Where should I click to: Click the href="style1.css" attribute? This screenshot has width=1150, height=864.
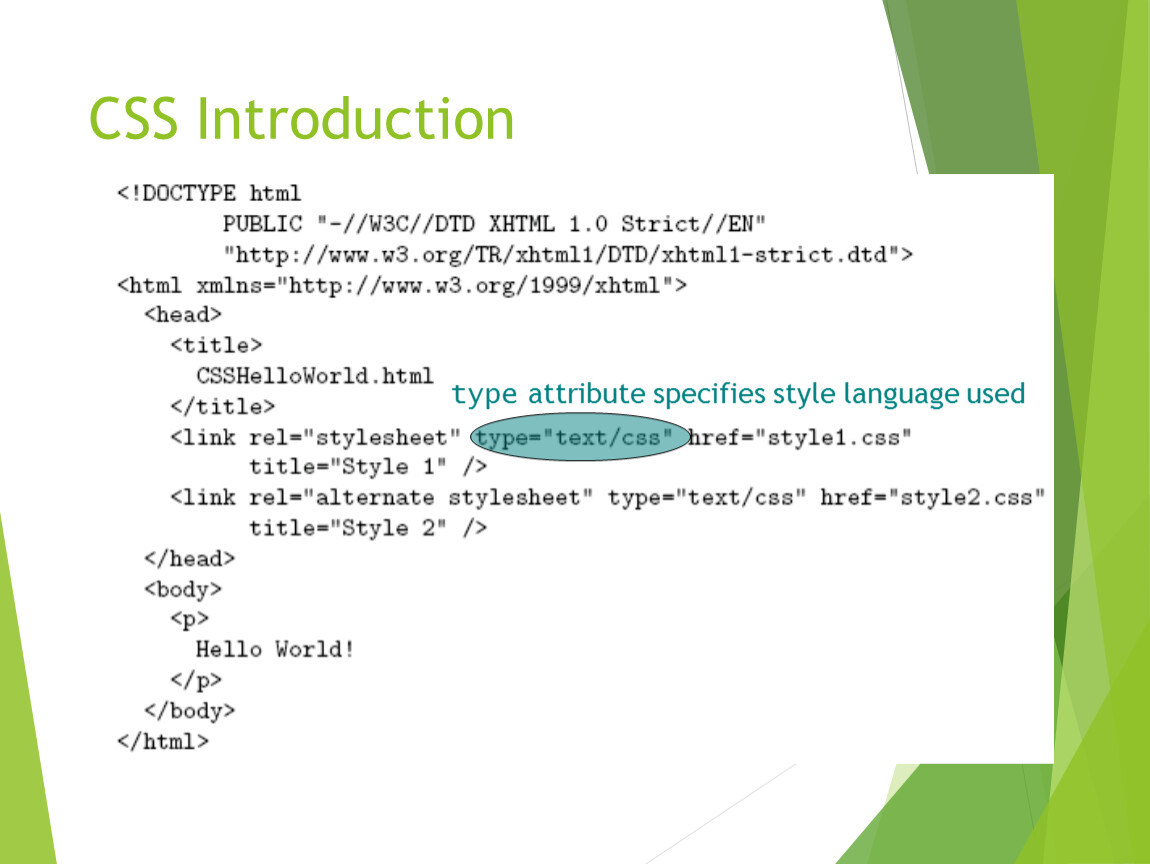pos(801,437)
